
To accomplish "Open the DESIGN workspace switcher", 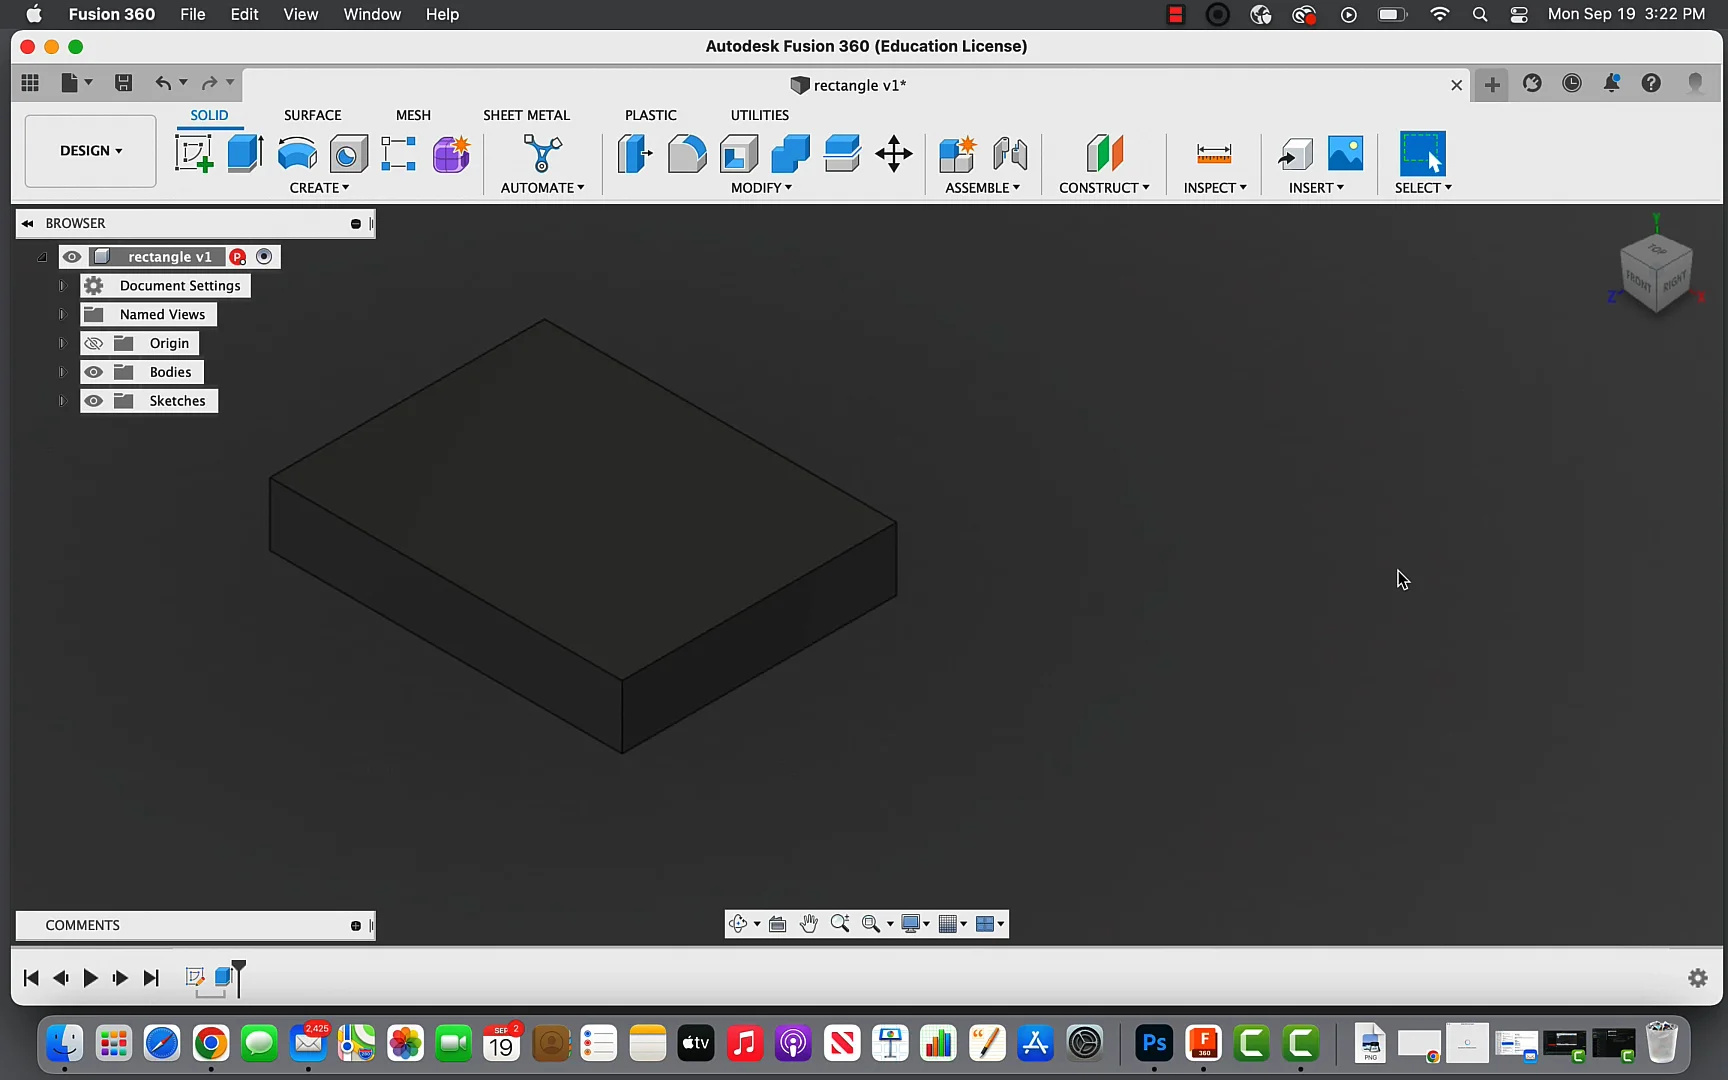I will [x=90, y=150].
